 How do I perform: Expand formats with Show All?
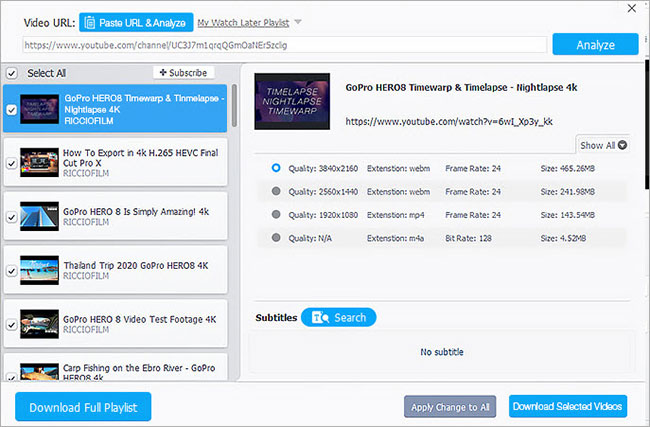coord(603,145)
